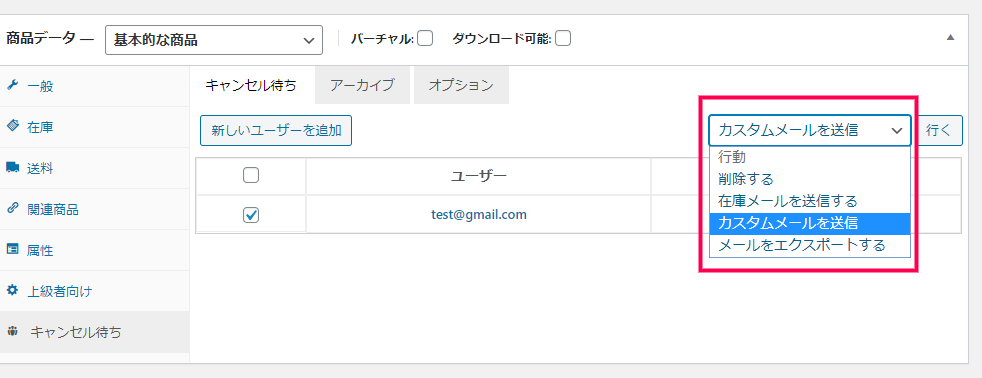Click the gear icon beside 上級者向け
Viewport: 982px width, 378px height.
12,290
